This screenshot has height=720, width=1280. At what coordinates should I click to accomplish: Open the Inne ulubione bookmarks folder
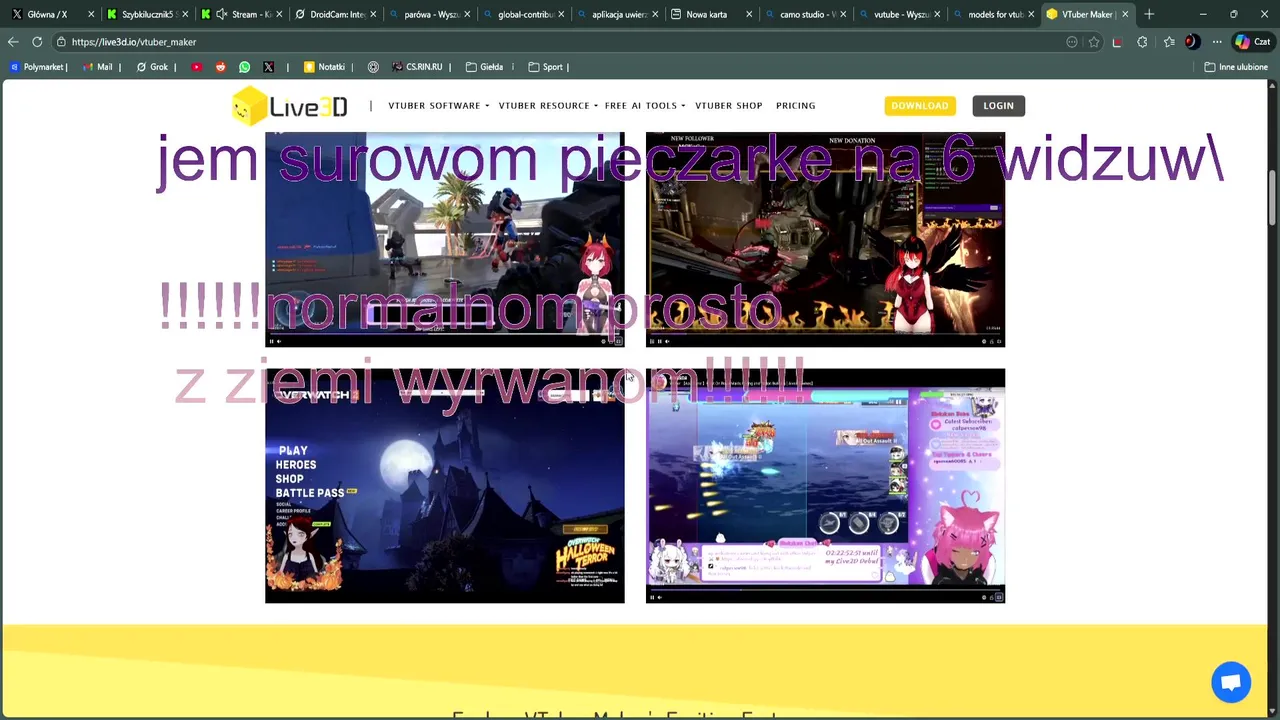pyautogui.click(x=1236, y=67)
